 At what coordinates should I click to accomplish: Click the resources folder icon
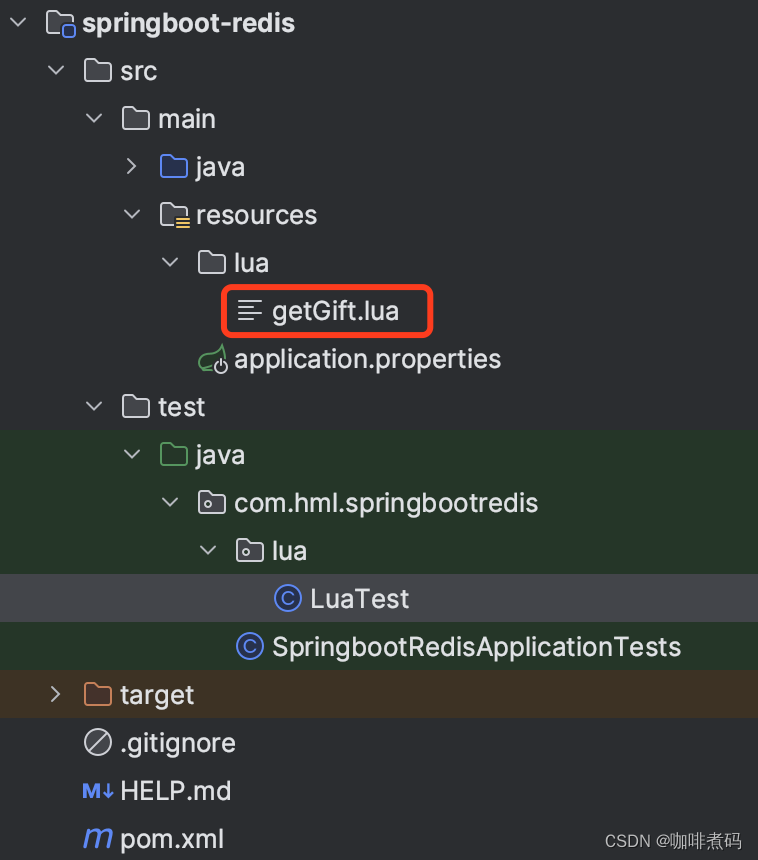pos(175,215)
